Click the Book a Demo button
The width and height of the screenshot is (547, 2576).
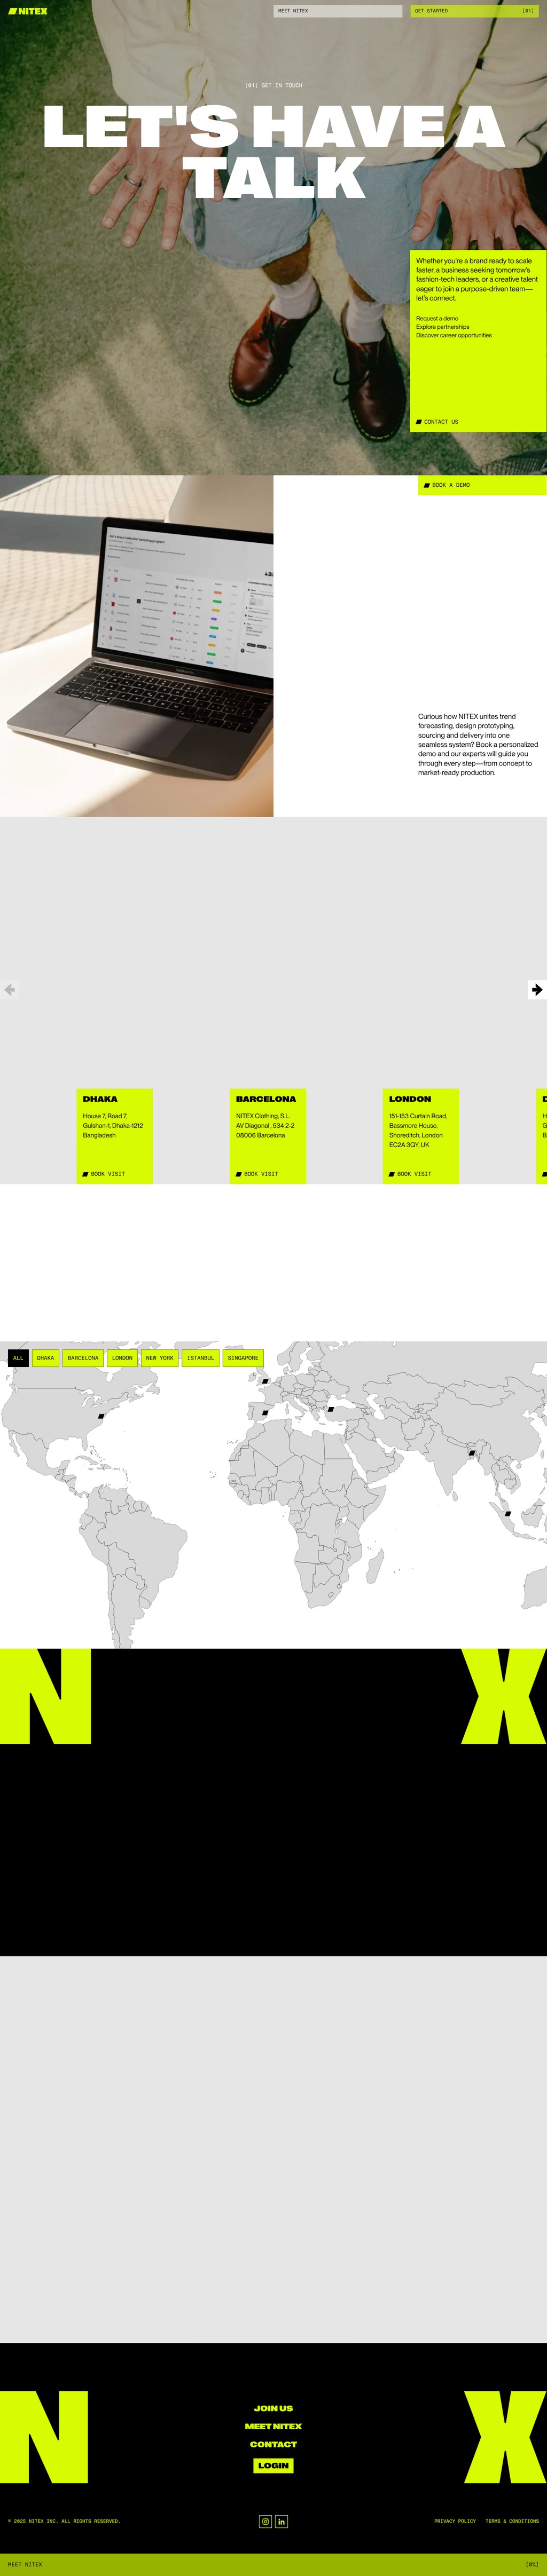[482, 485]
